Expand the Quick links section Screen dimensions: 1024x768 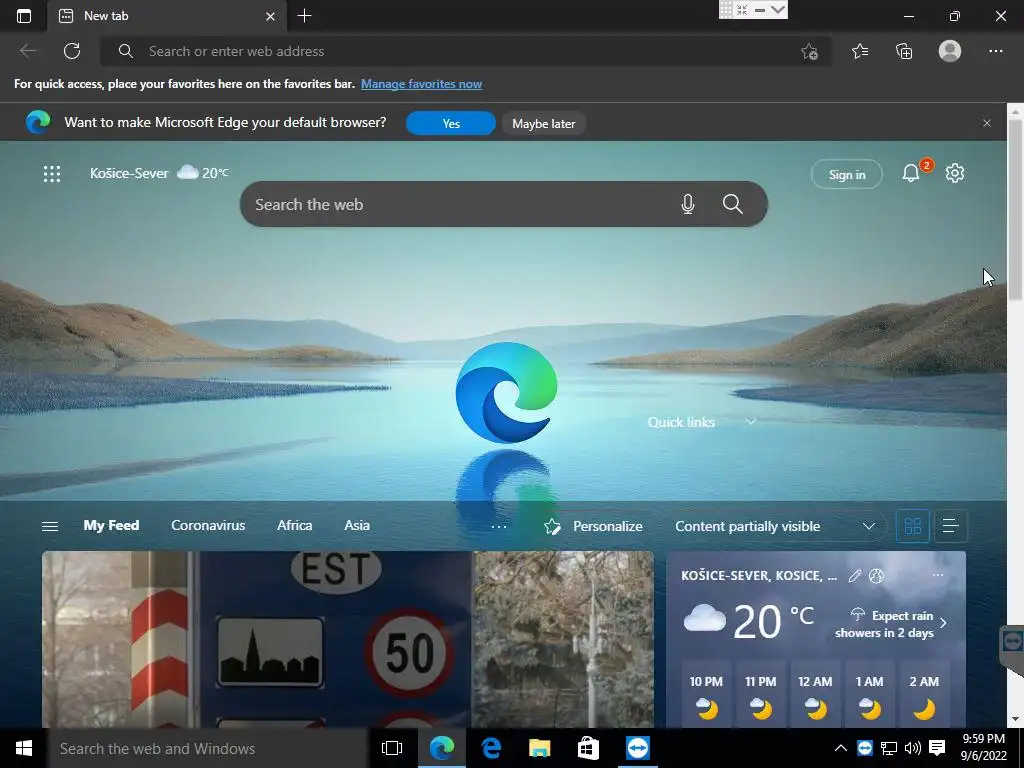coord(750,422)
